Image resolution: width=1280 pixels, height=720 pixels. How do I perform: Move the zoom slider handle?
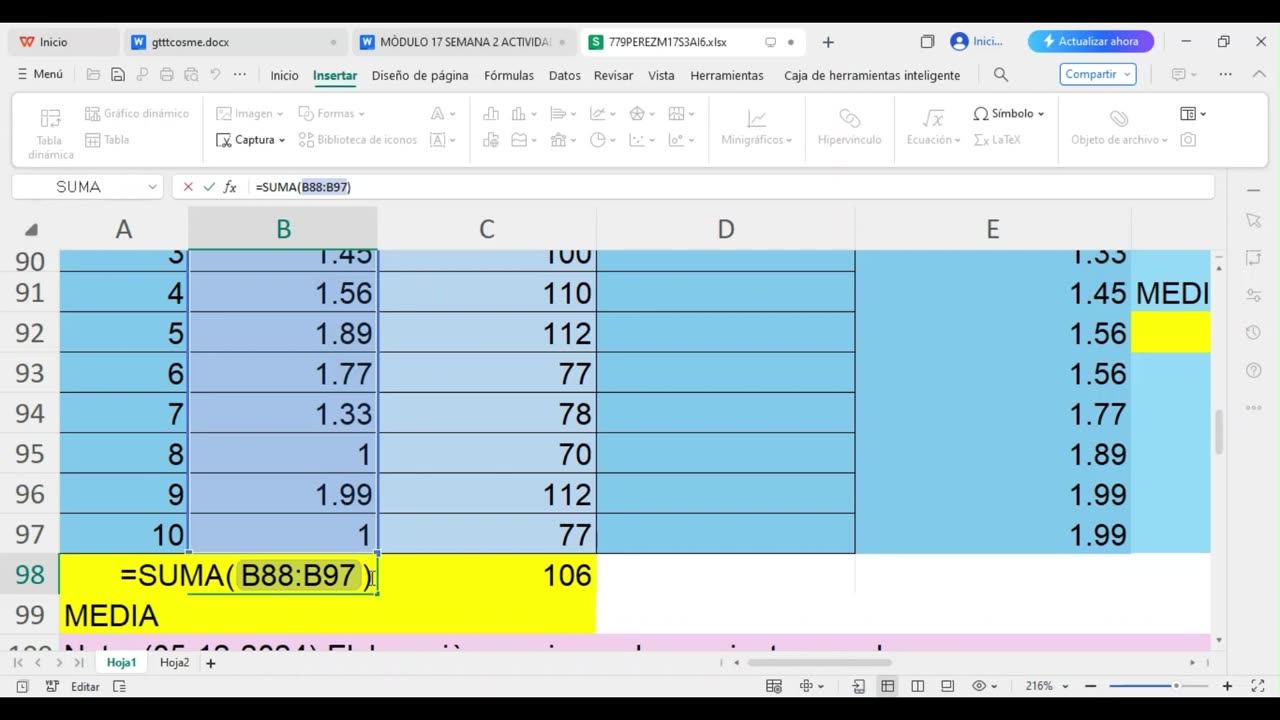point(1176,686)
